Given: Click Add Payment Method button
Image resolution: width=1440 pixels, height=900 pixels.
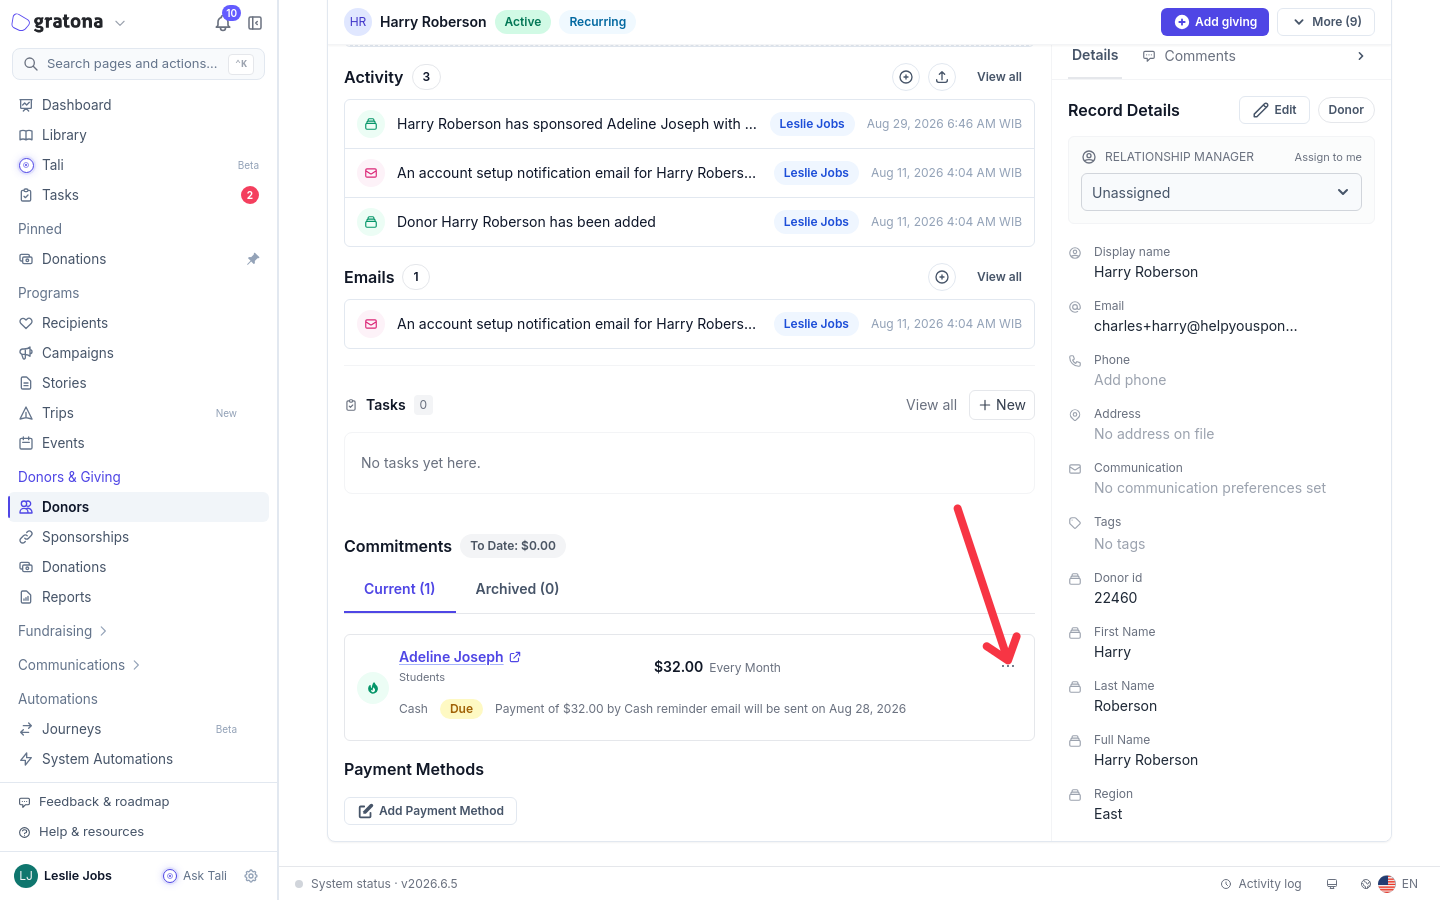Looking at the screenshot, I should 430,811.
